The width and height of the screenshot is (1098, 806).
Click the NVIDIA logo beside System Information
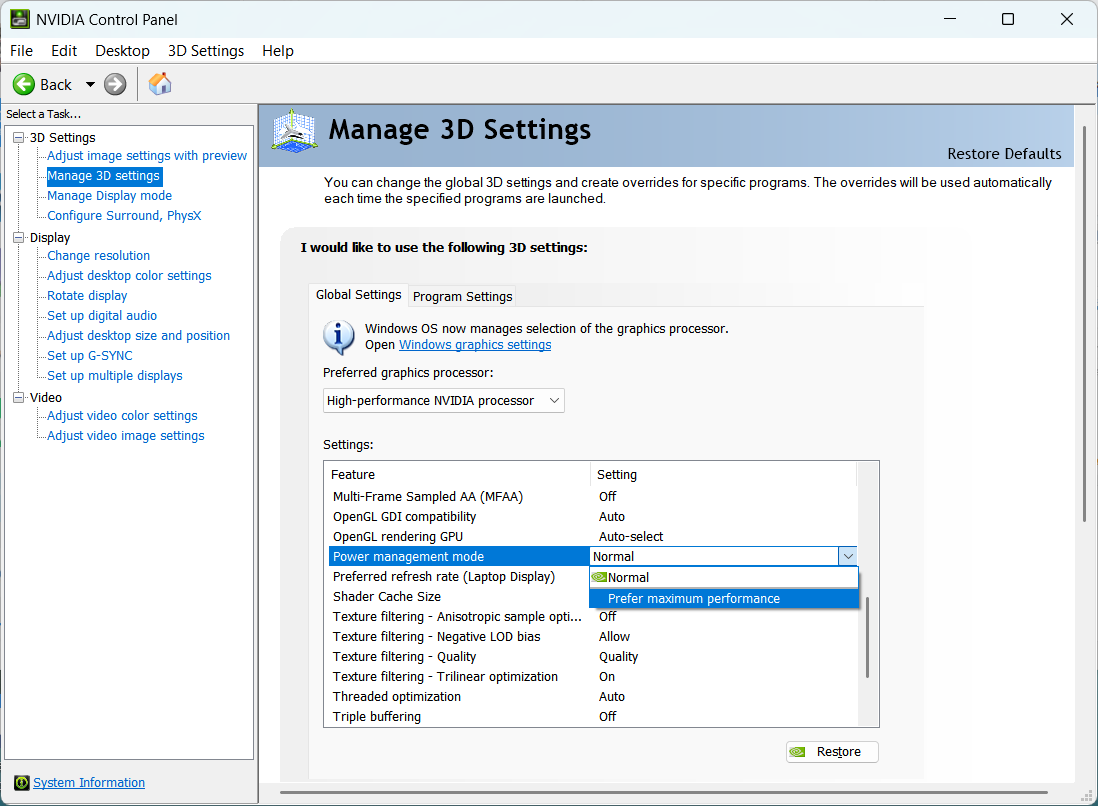click(x=22, y=782)
